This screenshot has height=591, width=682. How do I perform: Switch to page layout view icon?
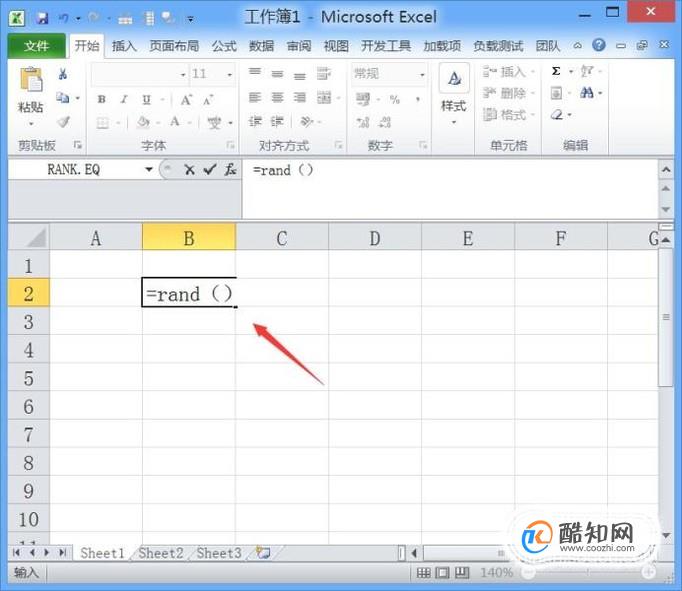[442, 573]
